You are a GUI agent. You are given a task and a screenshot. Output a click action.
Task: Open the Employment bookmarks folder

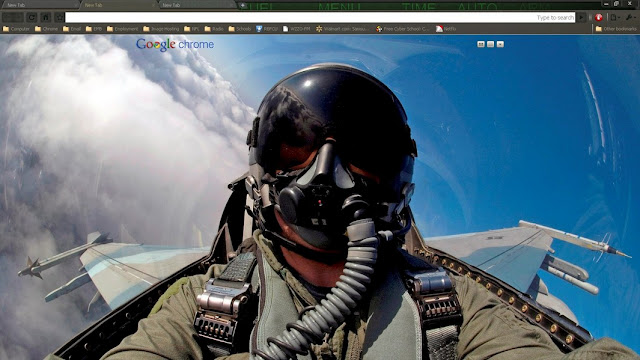click(122, 29)
